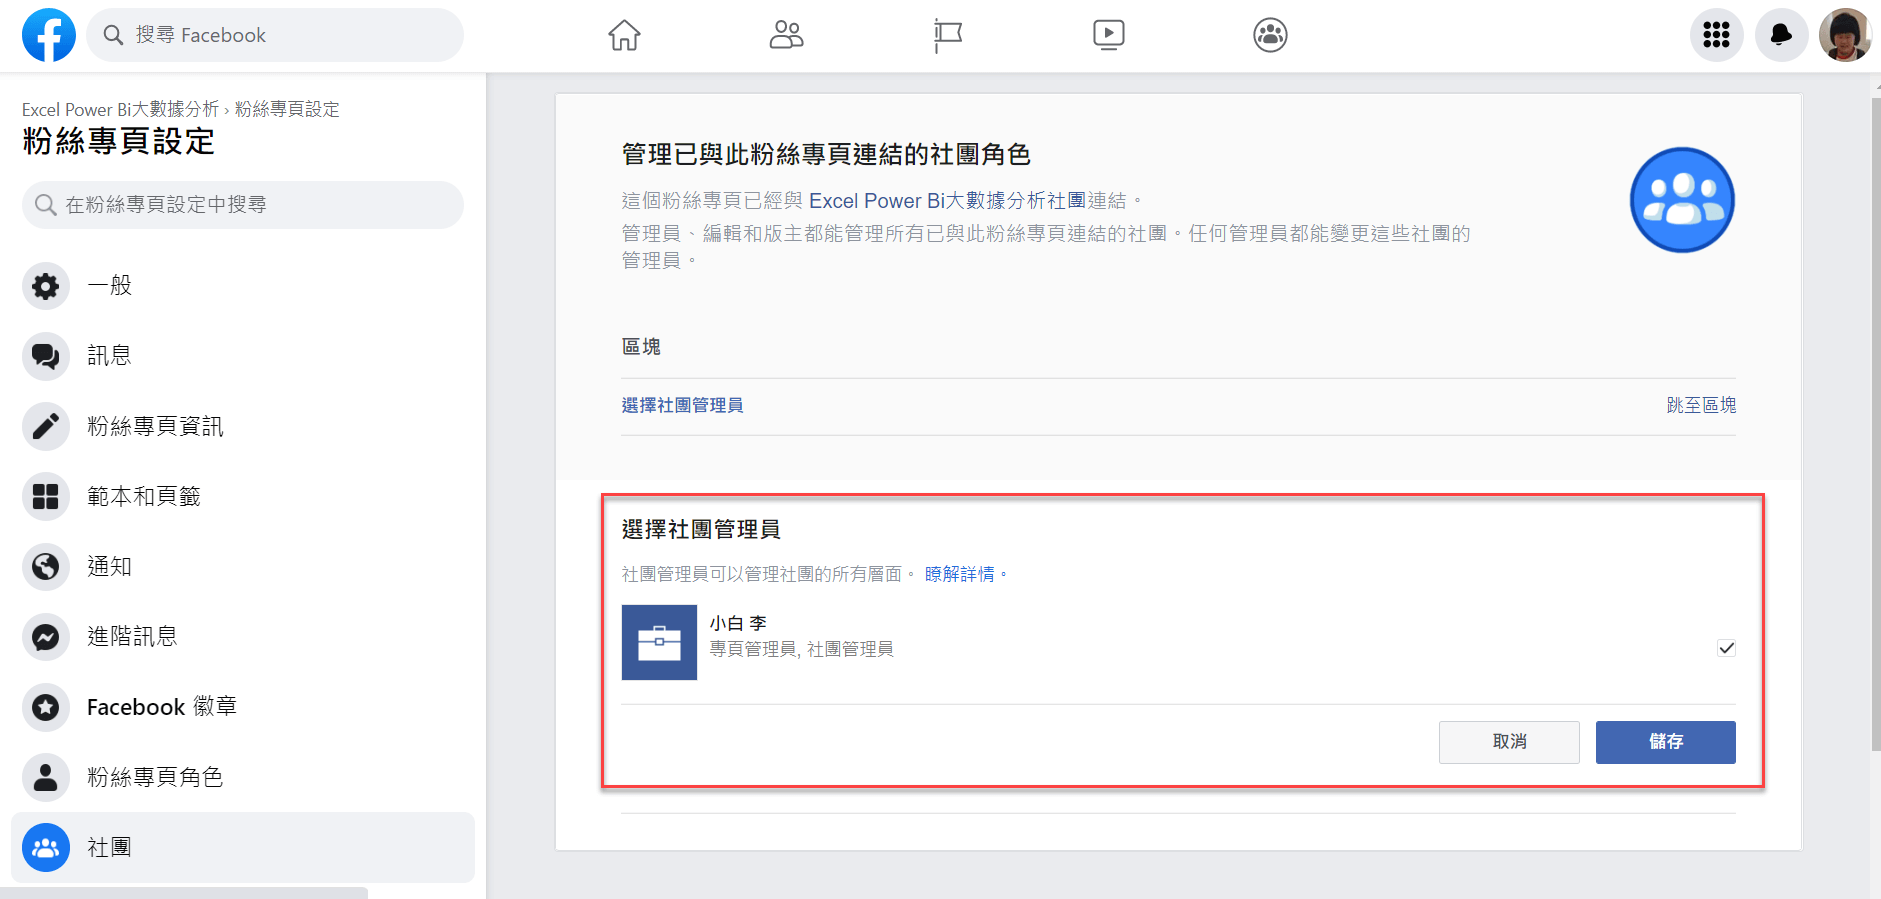1881x899 pixels.
Task: Open the Facebook 徽章 menu item
Action: coord(243,708)
